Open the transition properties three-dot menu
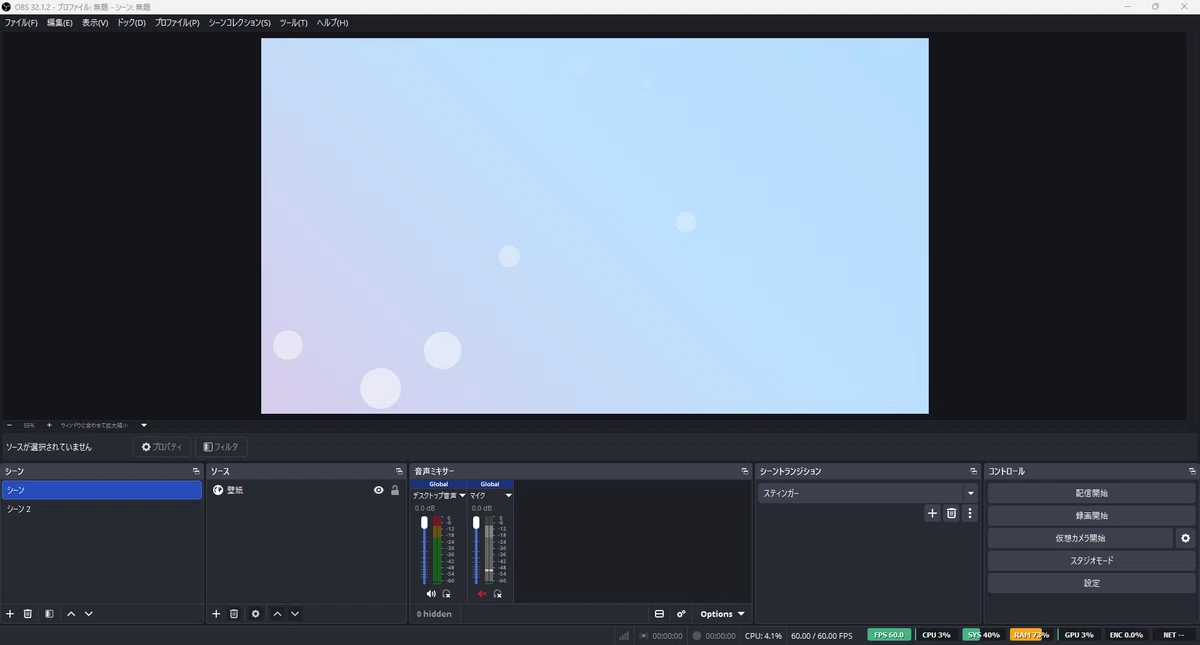The width and height of the screenshot is (1200, 645). point(969,513)
